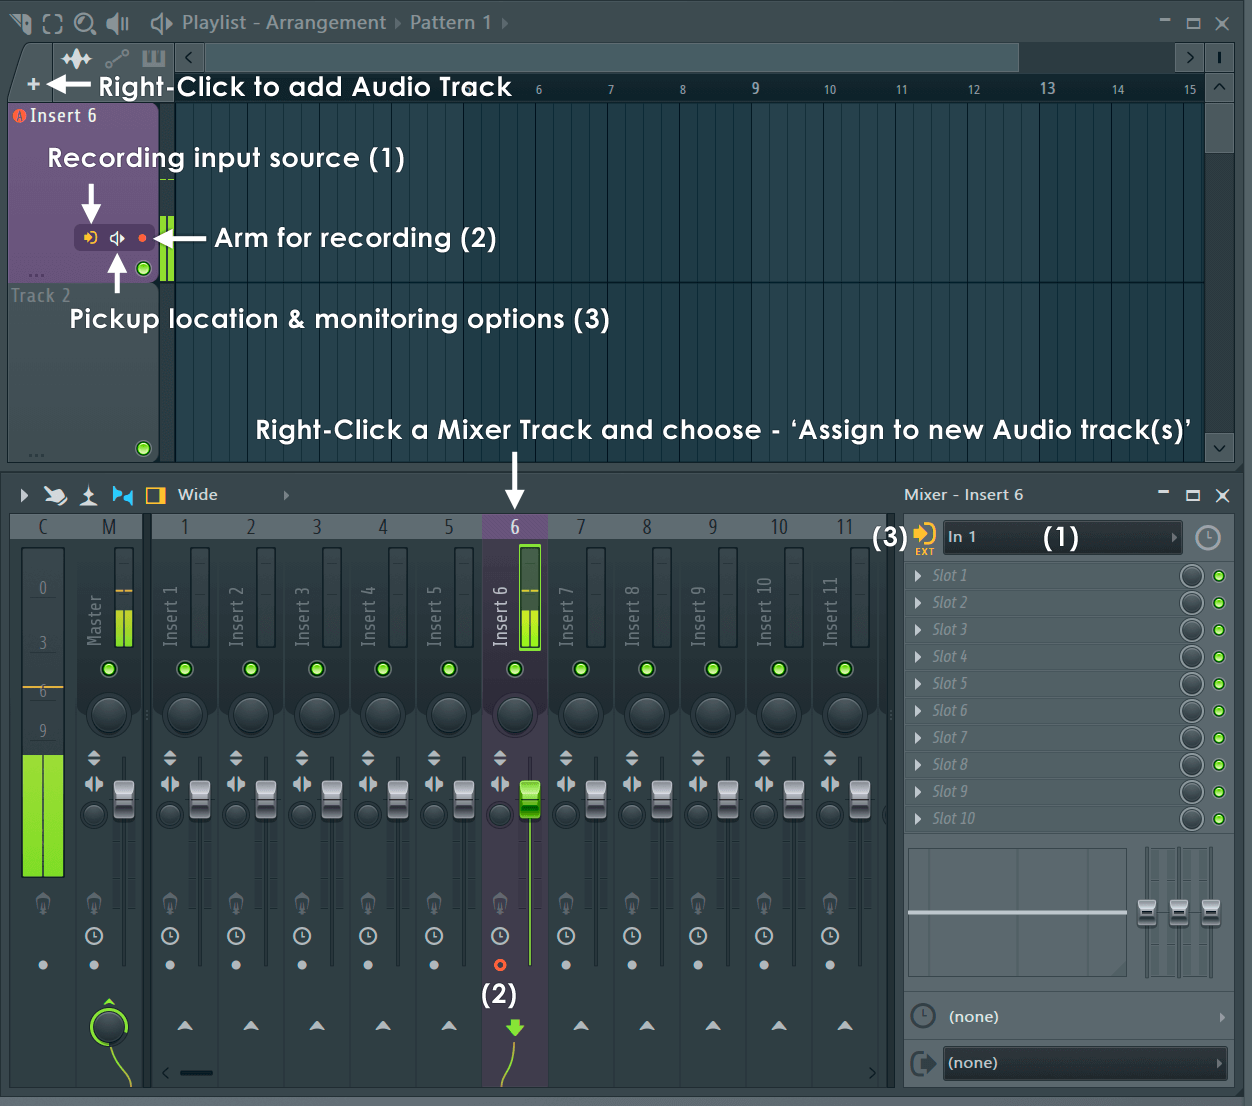Click Pattern 1 in the title bar
This screenshot has width=1252, height=1106.
click(448, 22)
